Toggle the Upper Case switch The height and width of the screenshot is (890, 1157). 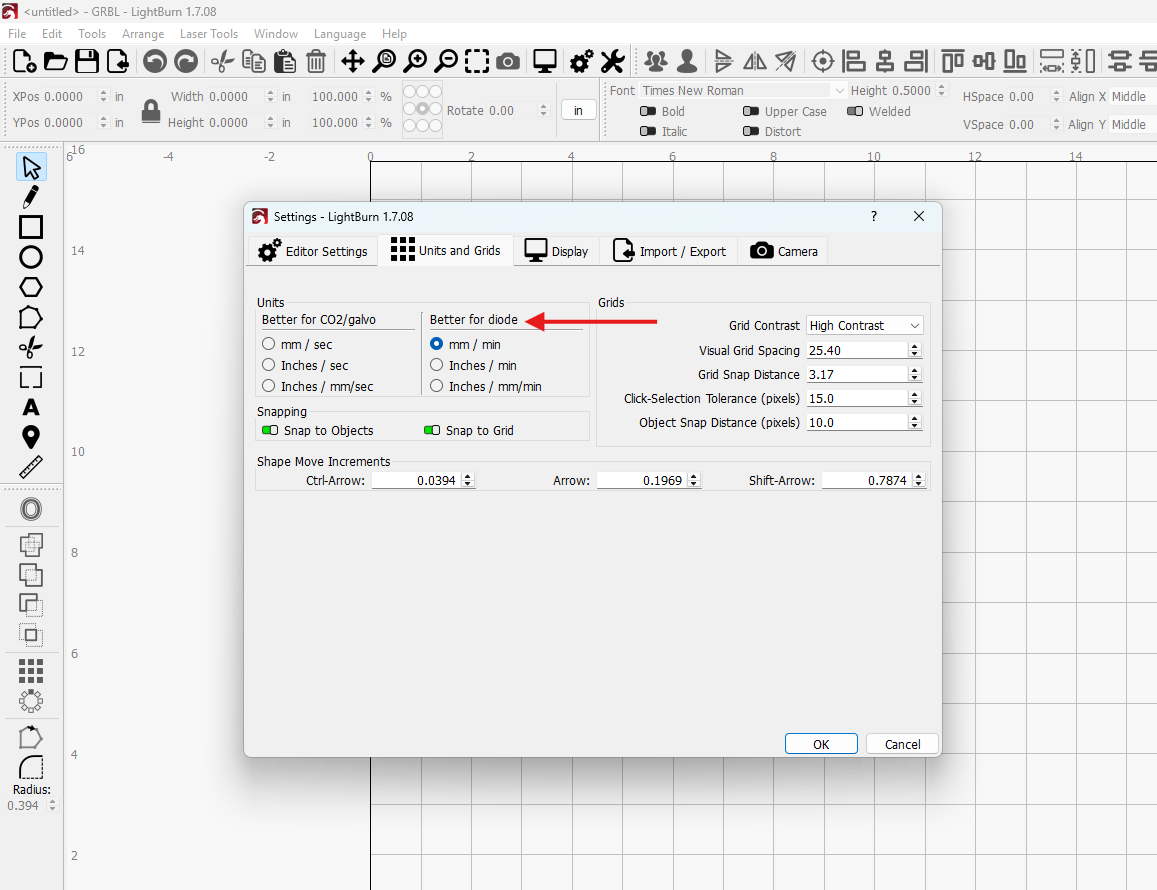tap(751, 111)
